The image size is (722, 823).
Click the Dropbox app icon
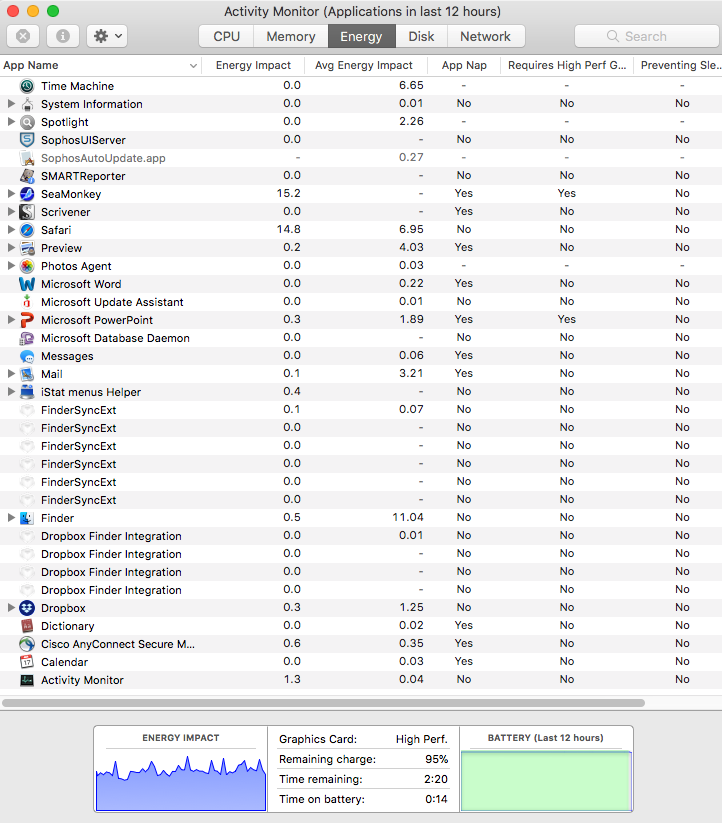[x=27, y=608]
